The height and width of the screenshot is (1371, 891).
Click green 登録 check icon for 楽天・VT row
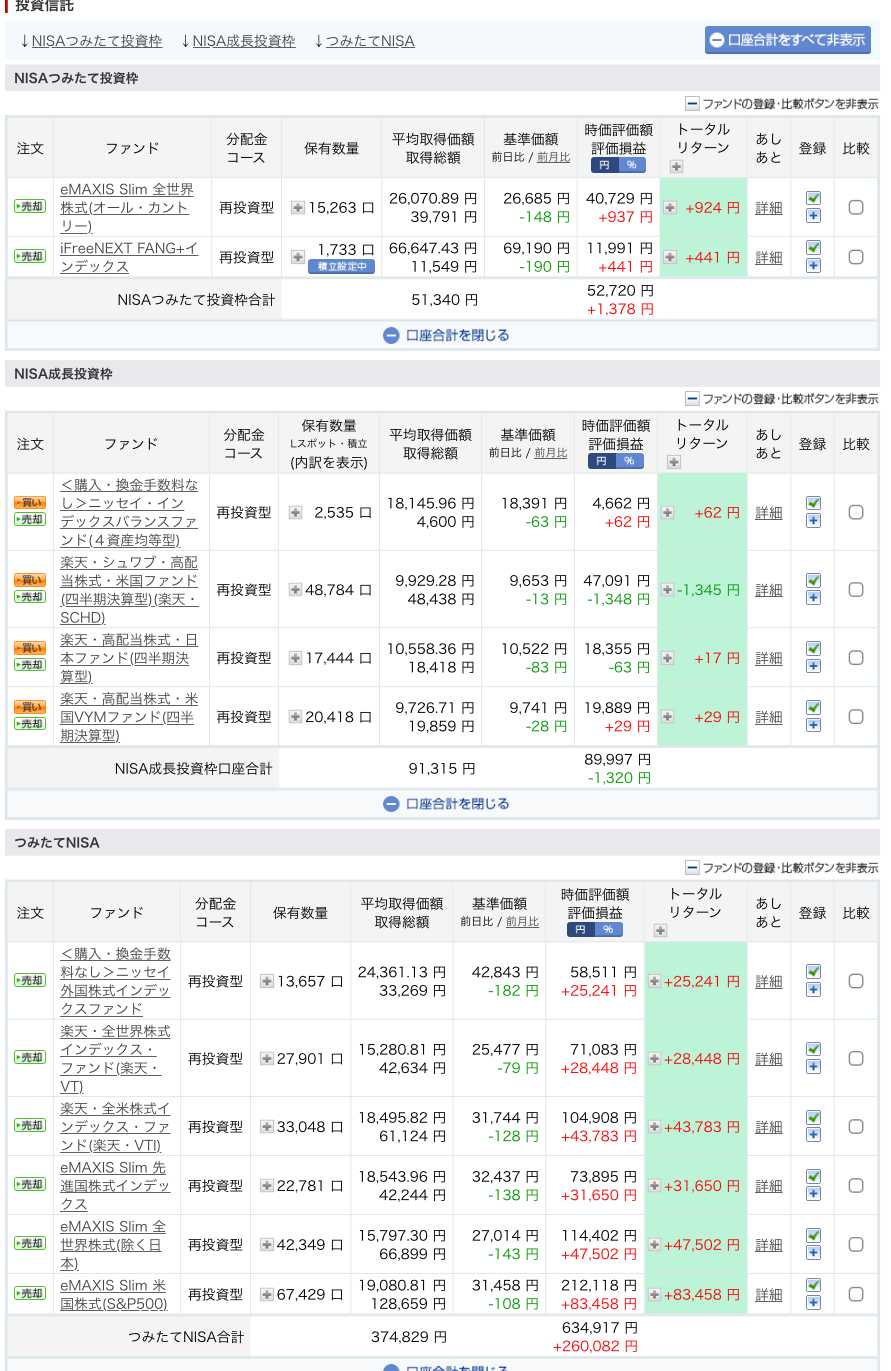(x=813, y=1049)
